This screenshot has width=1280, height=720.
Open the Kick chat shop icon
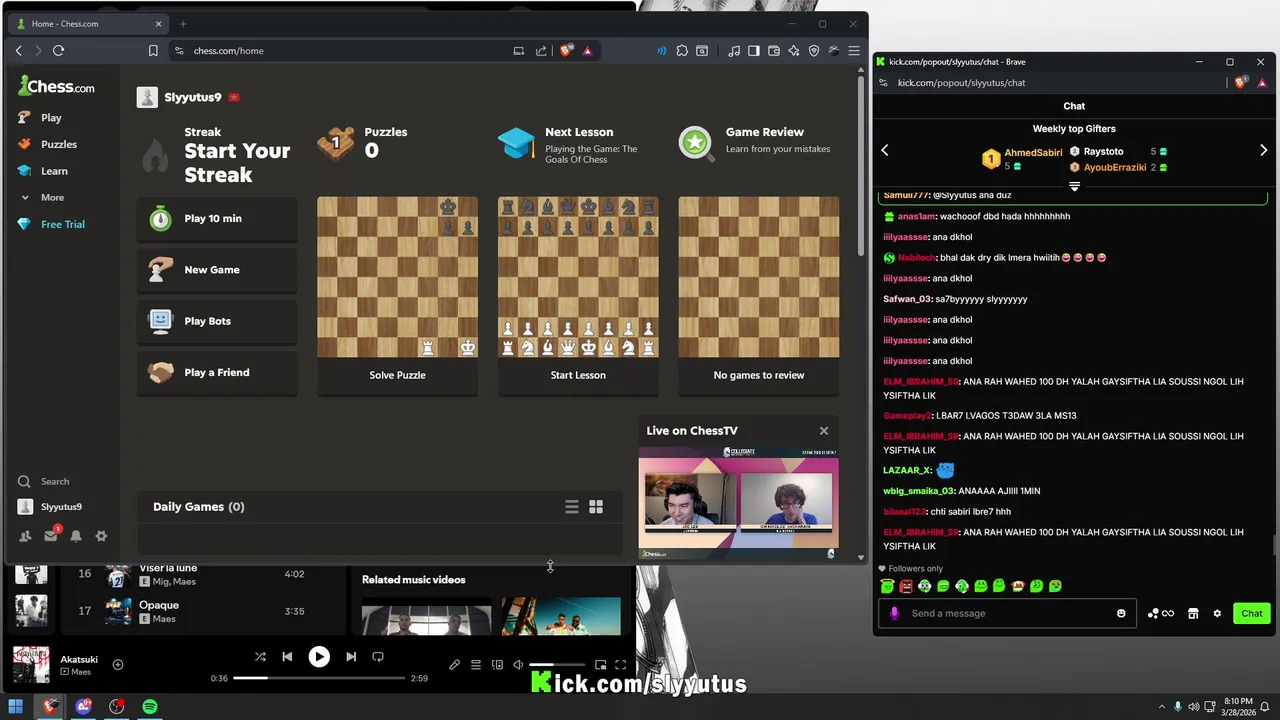(1193, 613)
